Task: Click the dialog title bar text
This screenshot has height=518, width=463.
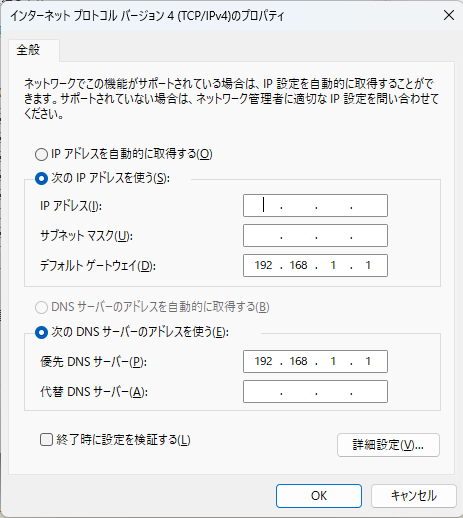Action: [x=147, y=16]
